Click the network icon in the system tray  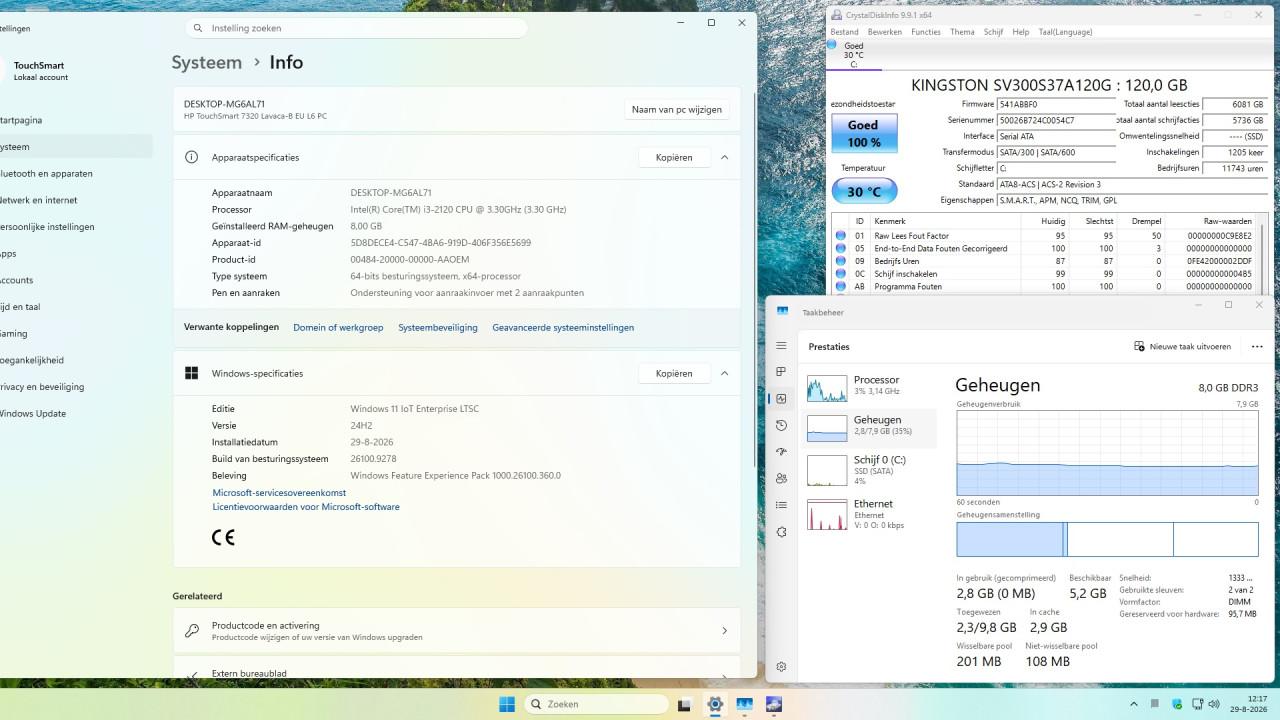coord(1196,704)
